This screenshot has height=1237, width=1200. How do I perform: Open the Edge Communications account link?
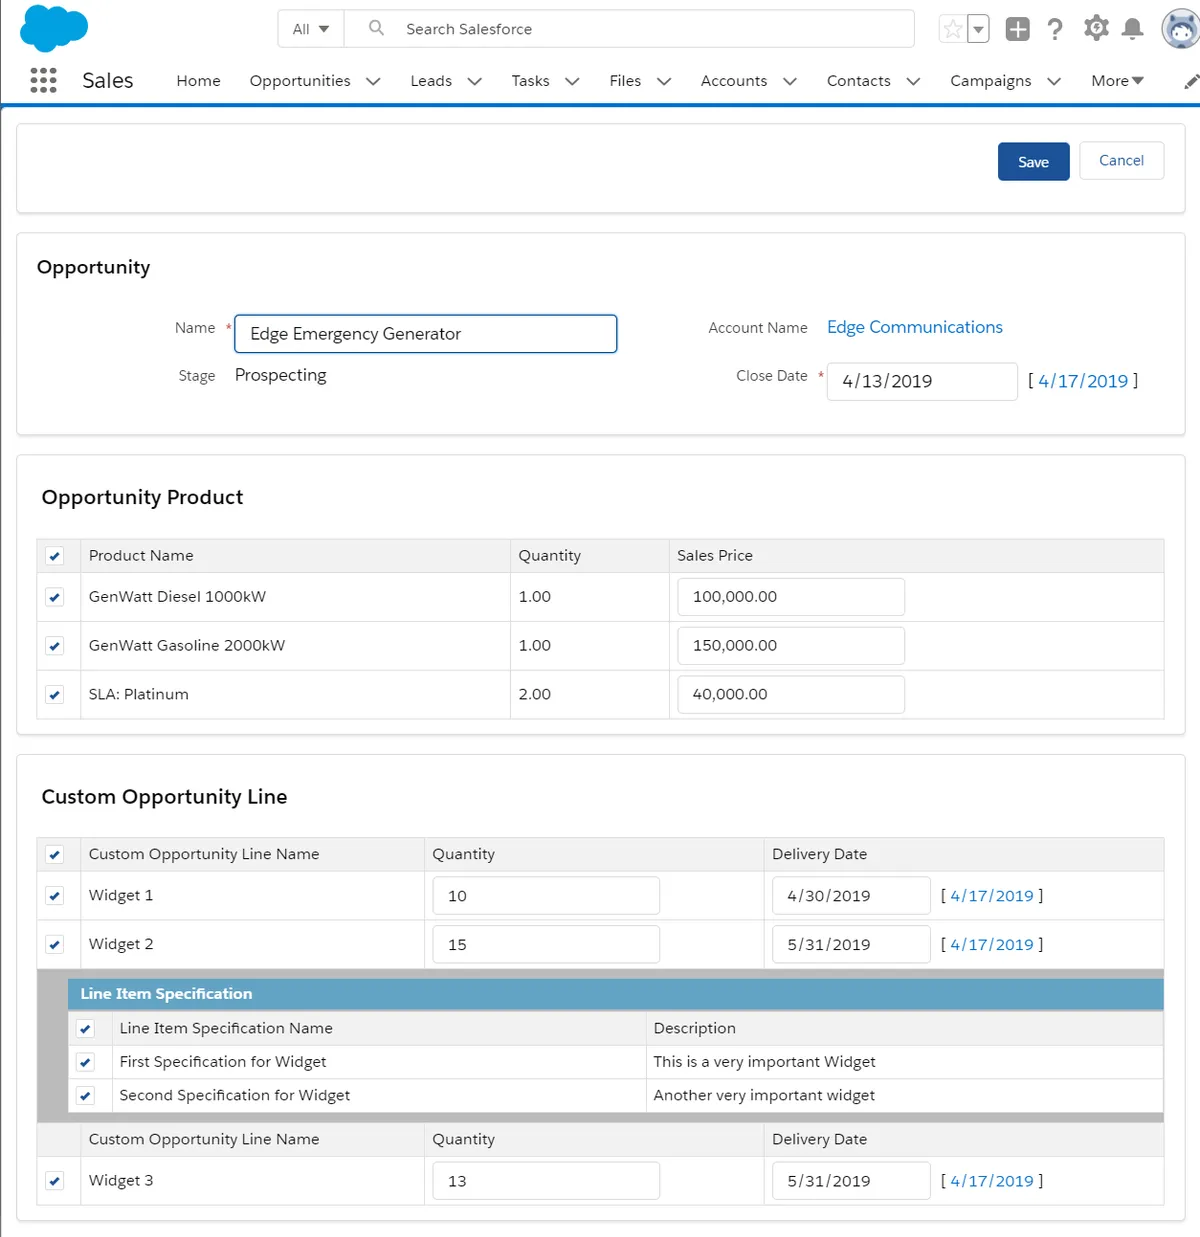tap(914, 327)
